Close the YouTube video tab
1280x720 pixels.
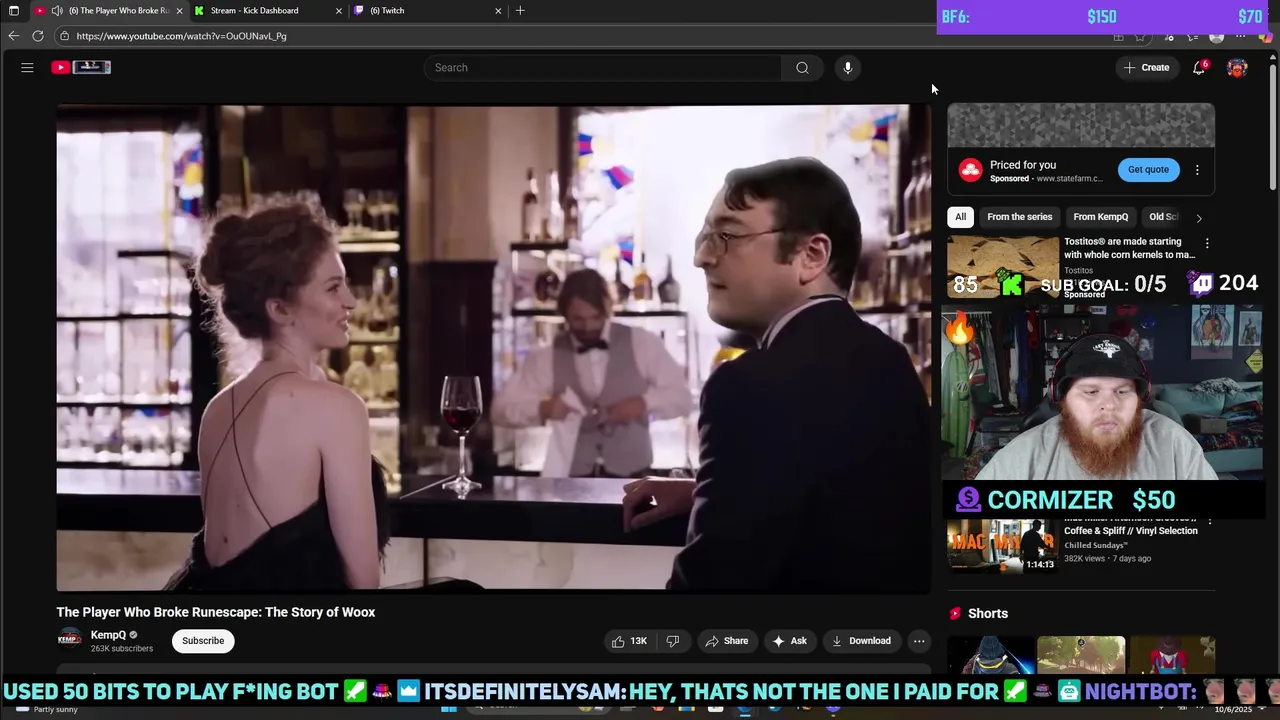pyautogui.click(x=179, y=10)
